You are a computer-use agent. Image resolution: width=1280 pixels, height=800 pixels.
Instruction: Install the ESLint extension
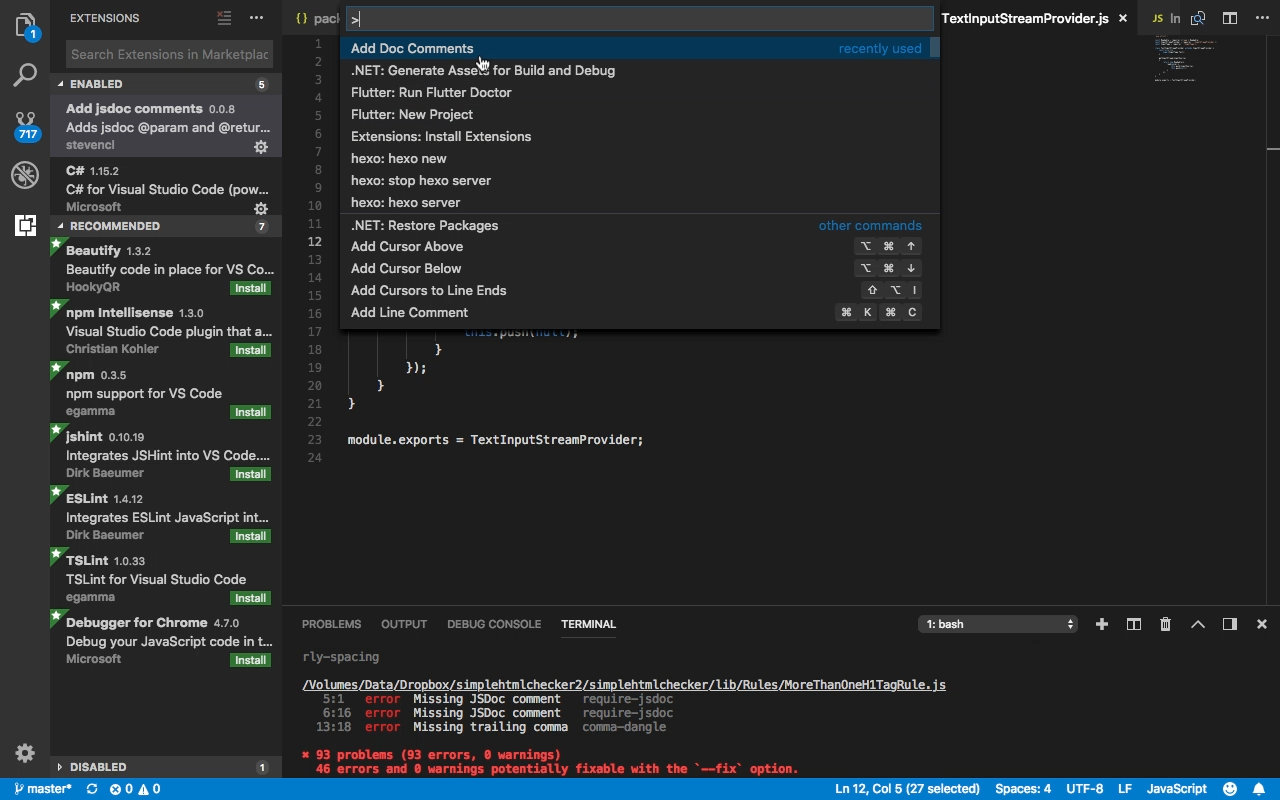point(250,536)
